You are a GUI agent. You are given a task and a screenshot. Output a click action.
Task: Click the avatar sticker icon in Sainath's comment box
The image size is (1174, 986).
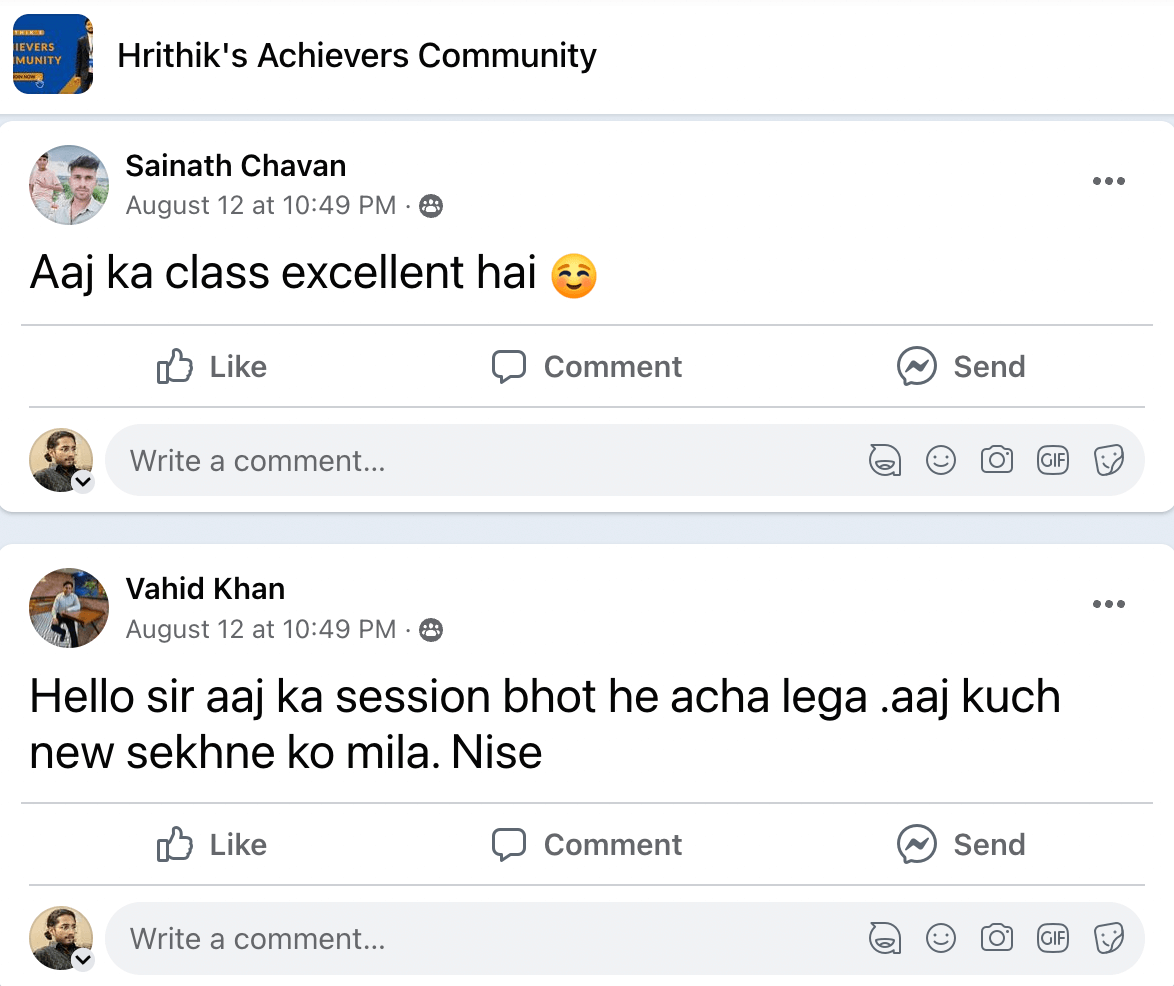coord(885,461)
